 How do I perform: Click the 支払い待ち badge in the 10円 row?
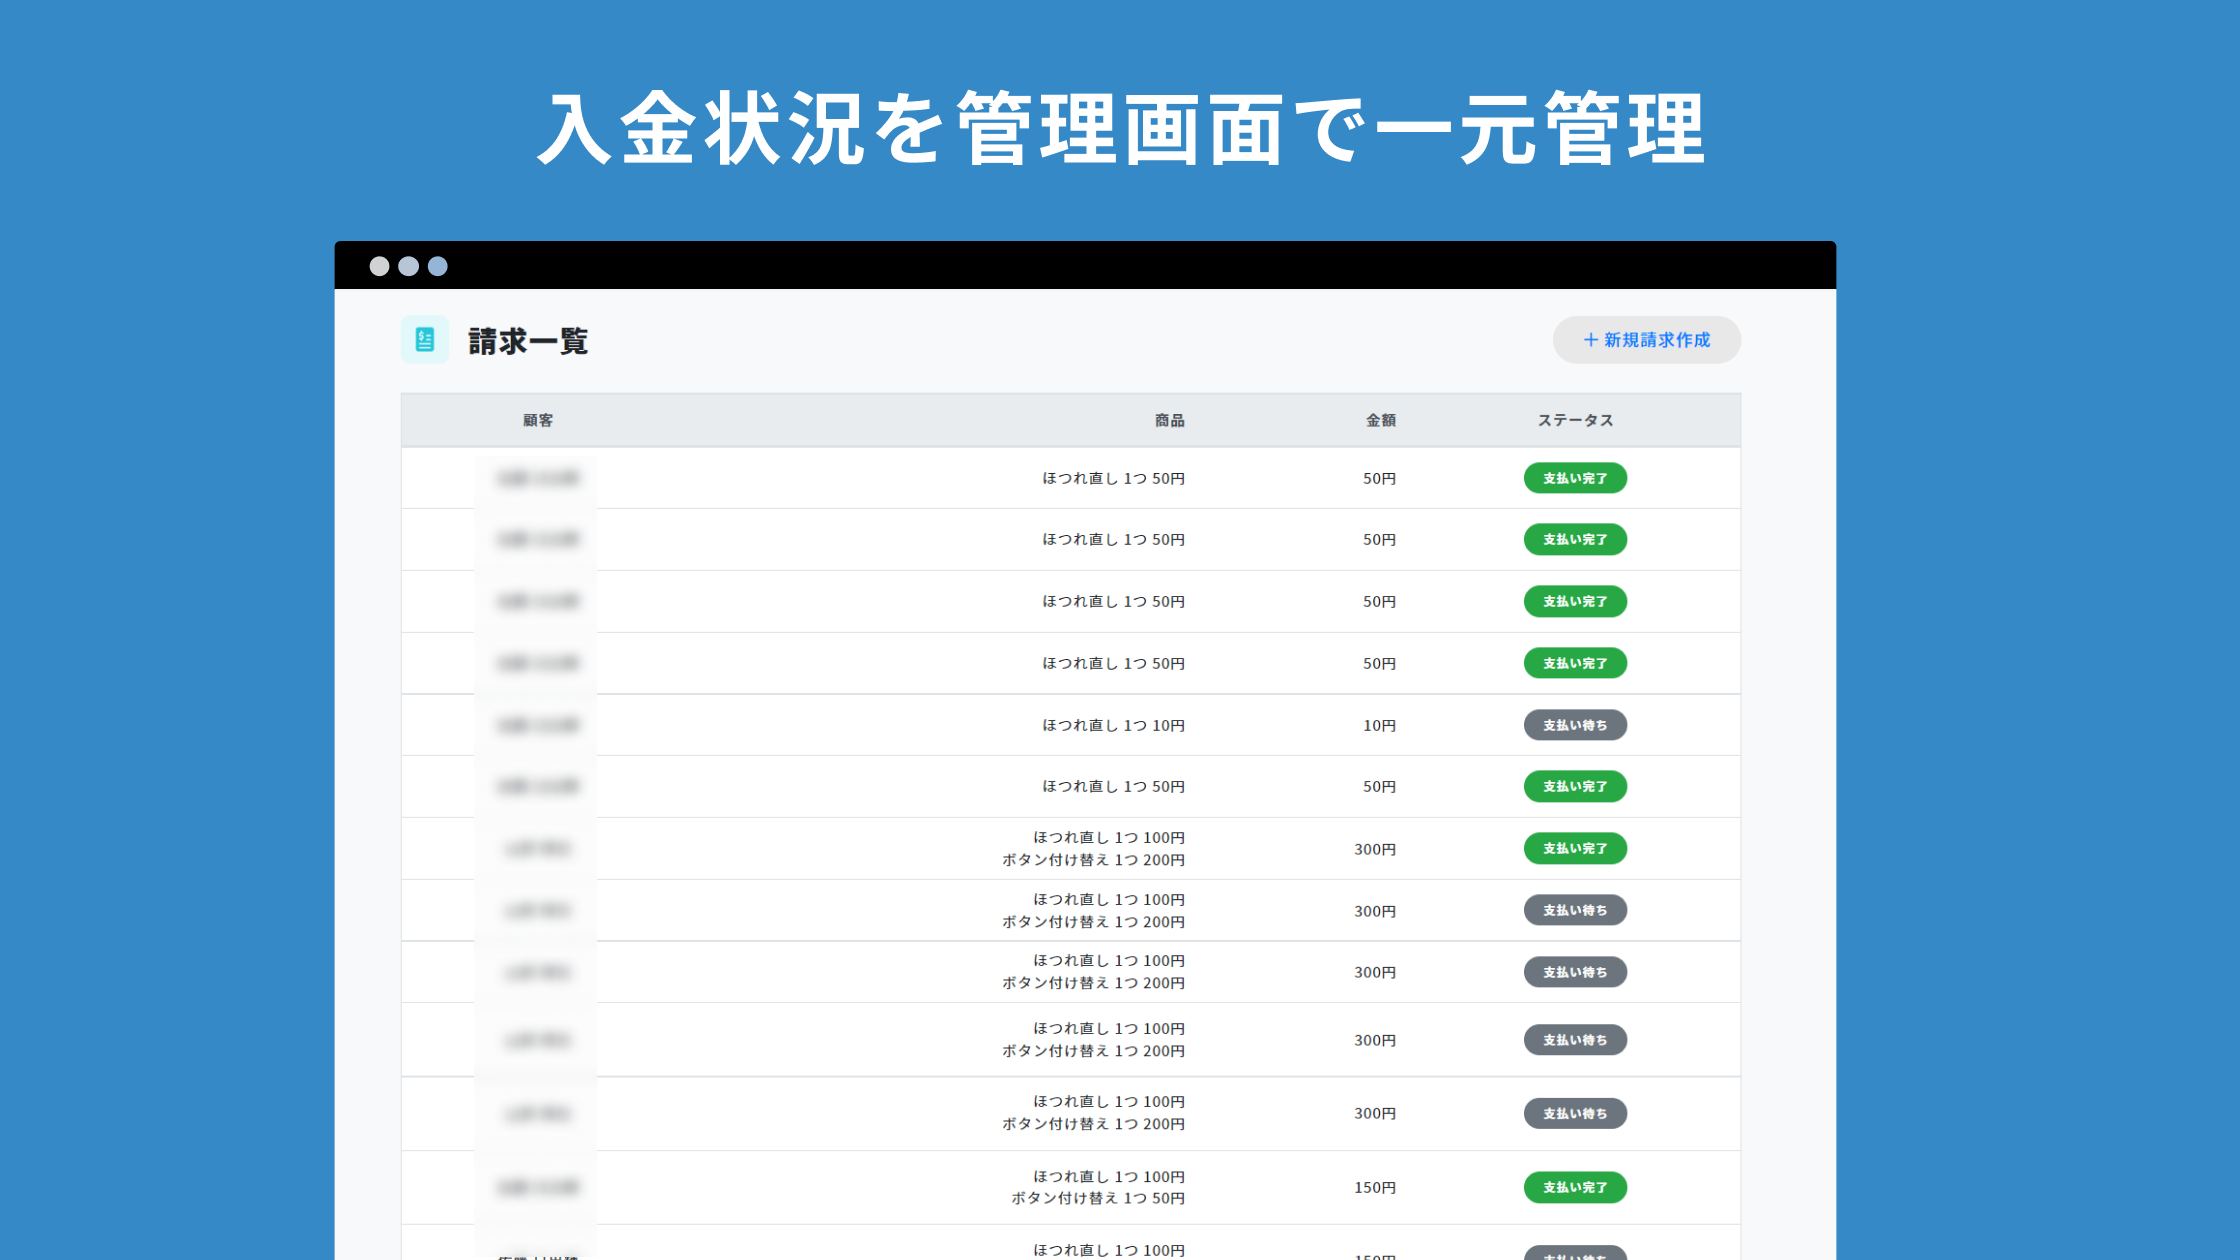click(x=1575, y=725)
